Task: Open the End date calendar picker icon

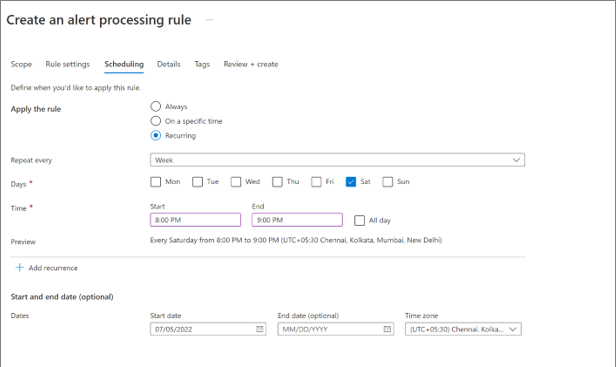Action: pos(387,329)
